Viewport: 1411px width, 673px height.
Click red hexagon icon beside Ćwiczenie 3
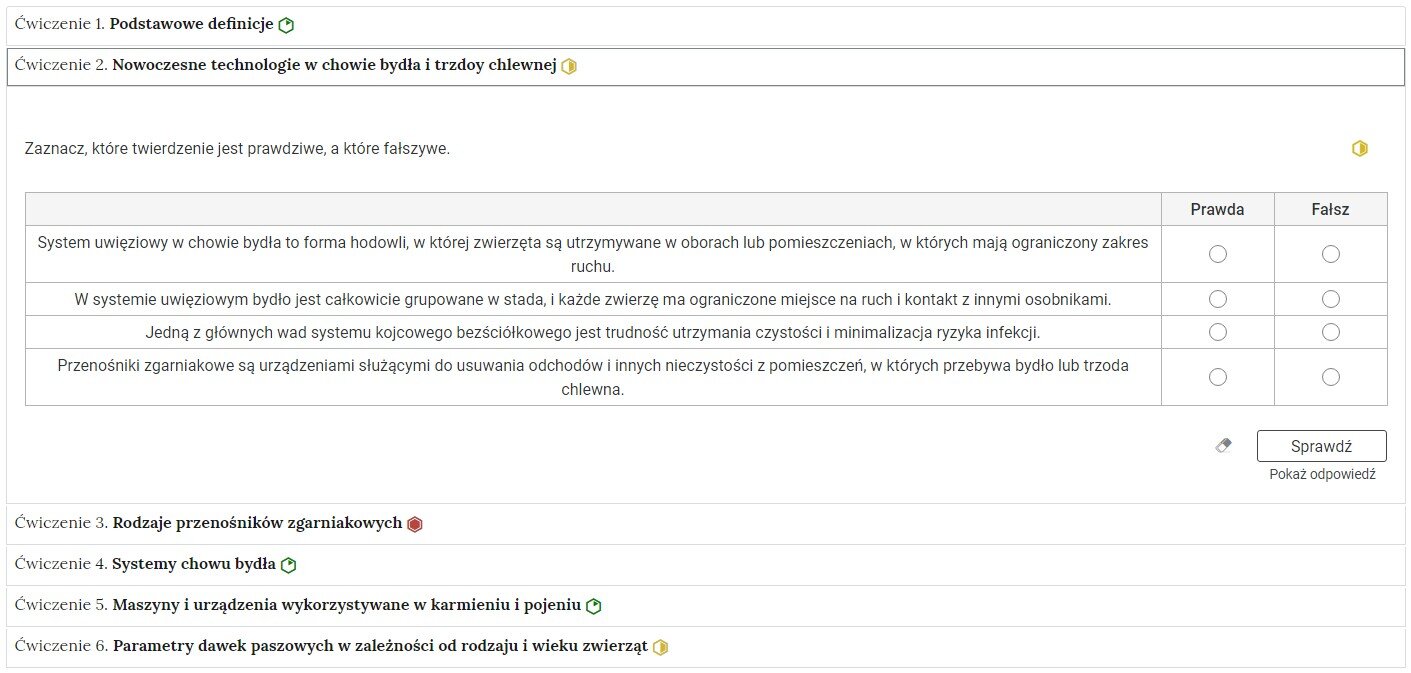tap(415, 524)
